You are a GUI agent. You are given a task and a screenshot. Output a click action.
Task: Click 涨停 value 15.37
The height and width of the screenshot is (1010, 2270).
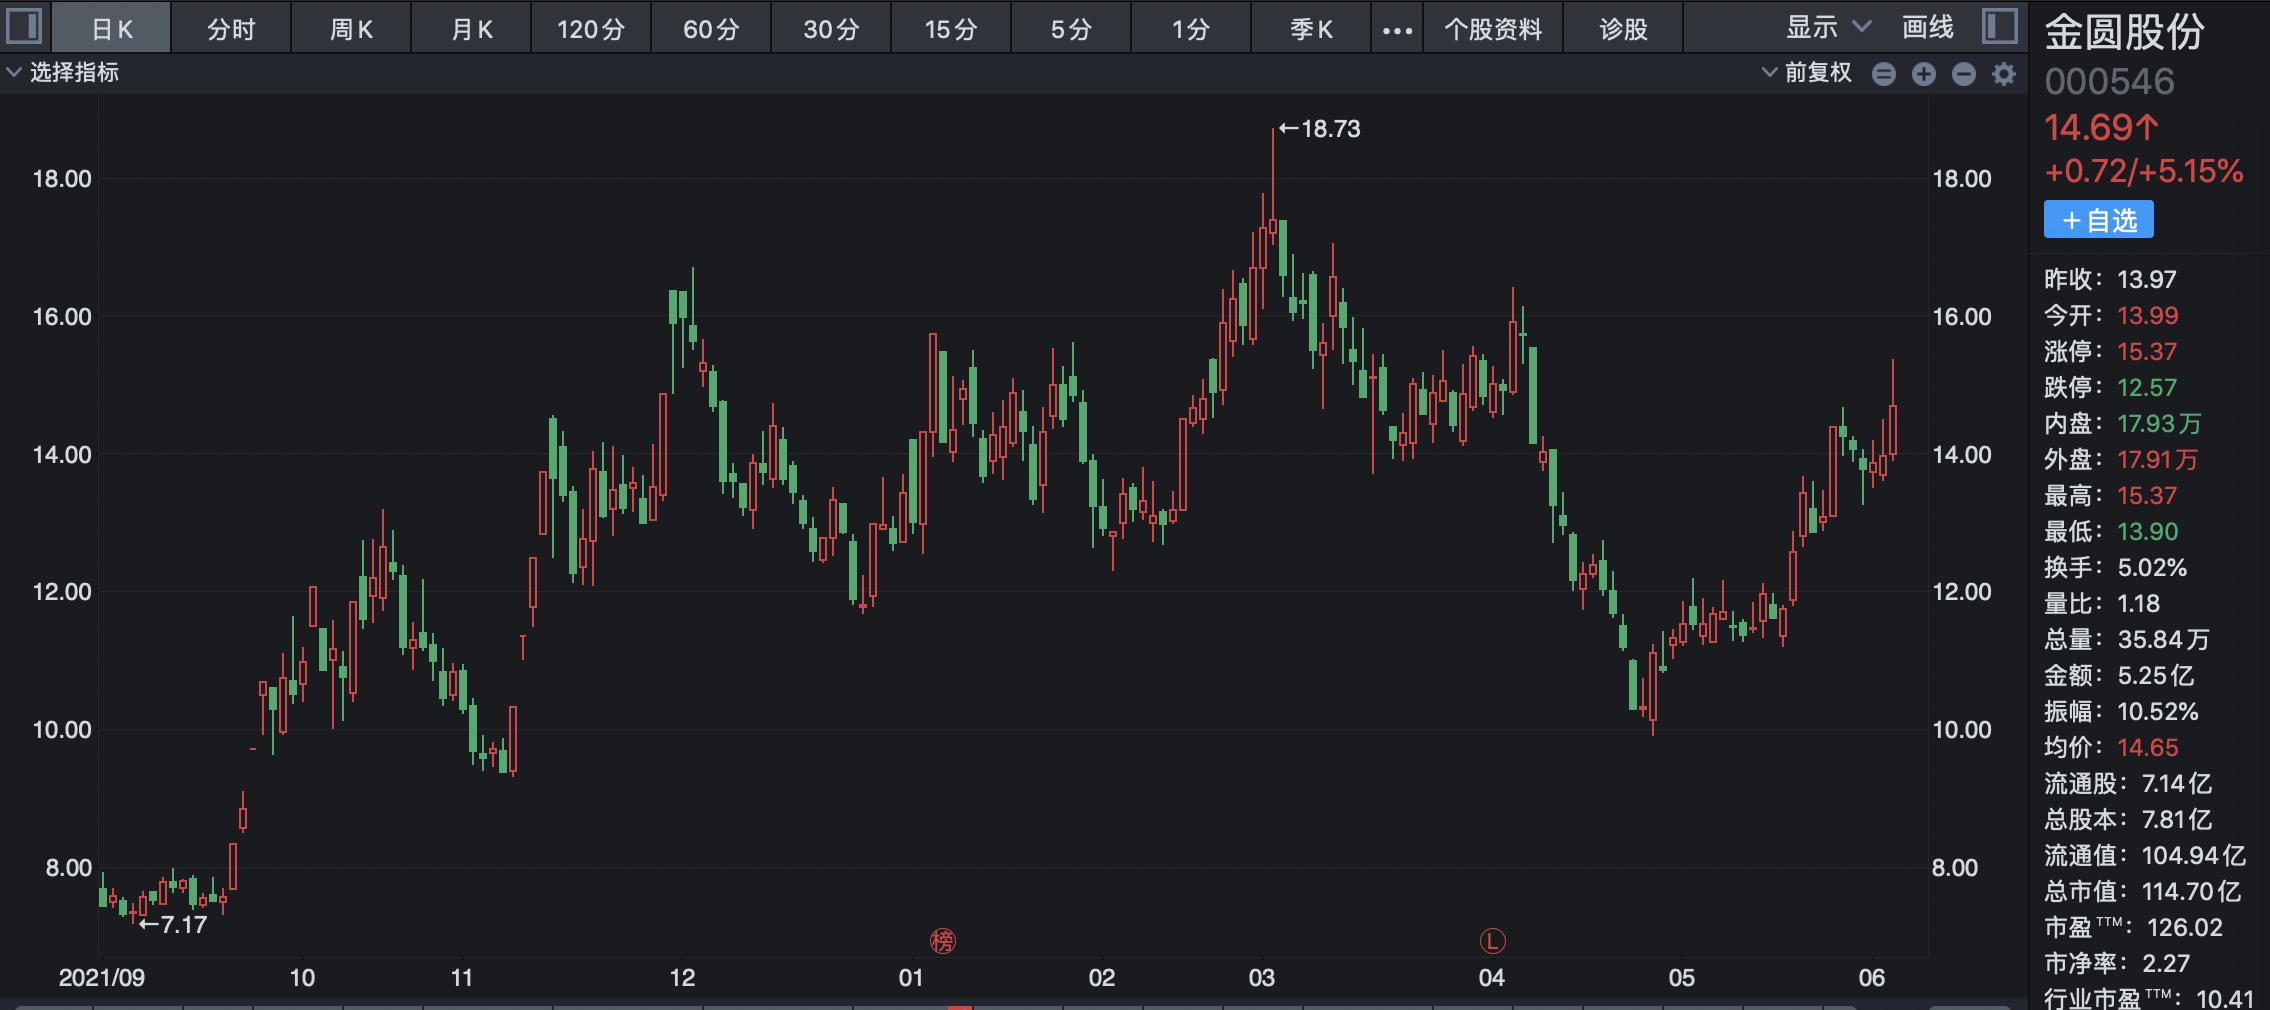tap(2147, 351)
